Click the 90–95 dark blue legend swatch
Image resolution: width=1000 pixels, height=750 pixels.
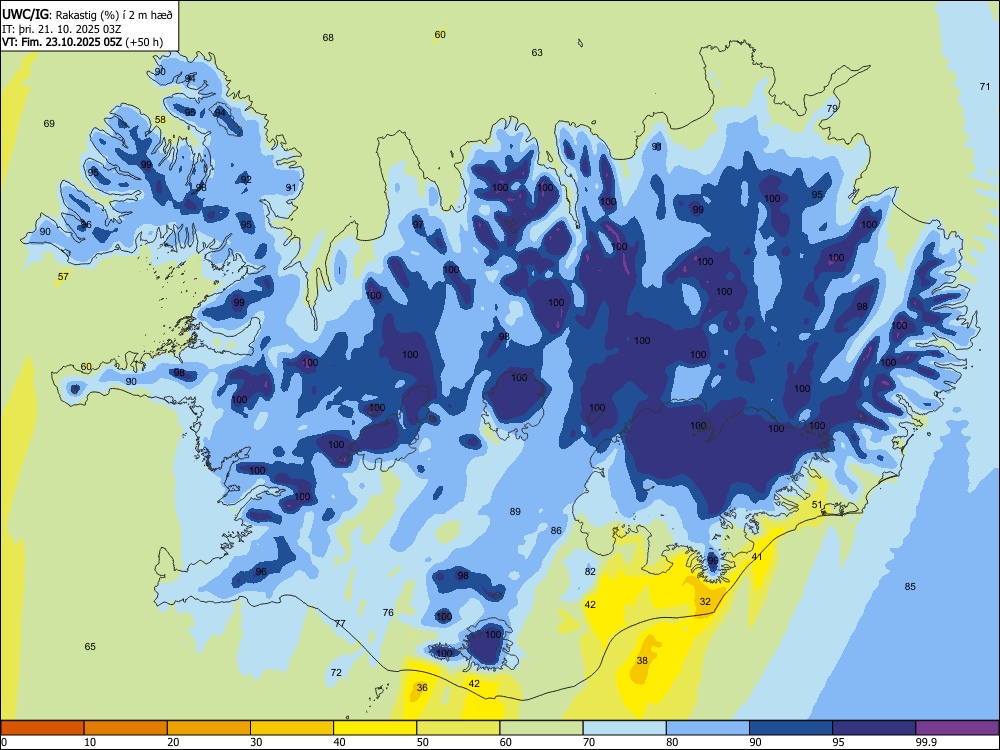[x=791, y=728]
